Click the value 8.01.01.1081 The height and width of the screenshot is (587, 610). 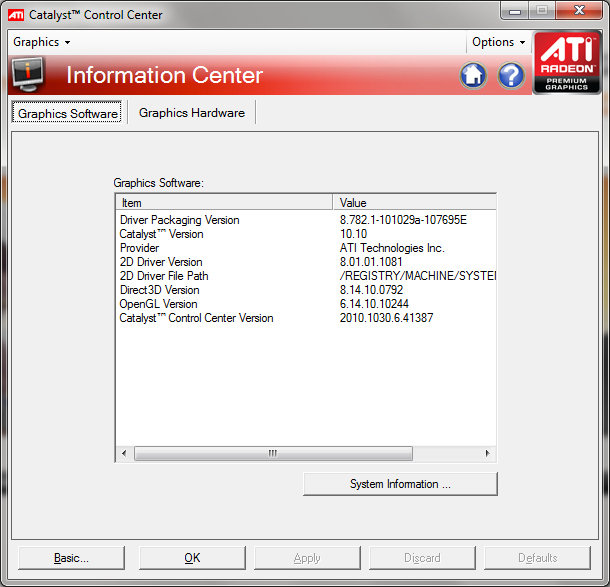pos(371,262)
